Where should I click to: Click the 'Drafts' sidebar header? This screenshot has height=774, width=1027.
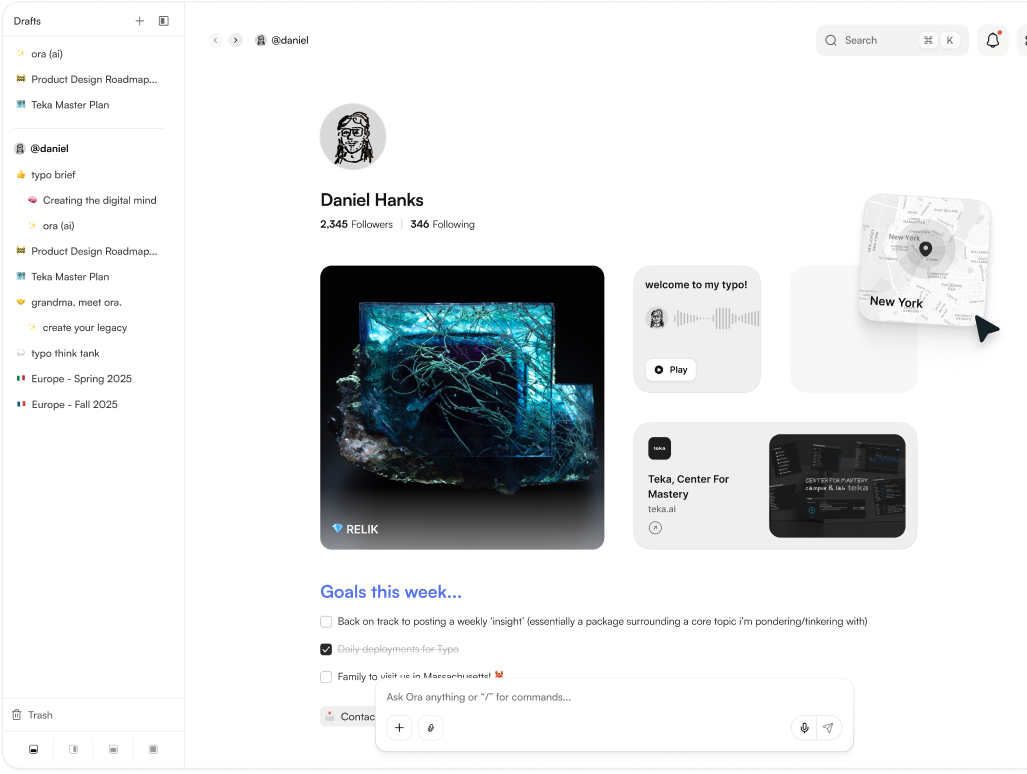coord(28,21)
